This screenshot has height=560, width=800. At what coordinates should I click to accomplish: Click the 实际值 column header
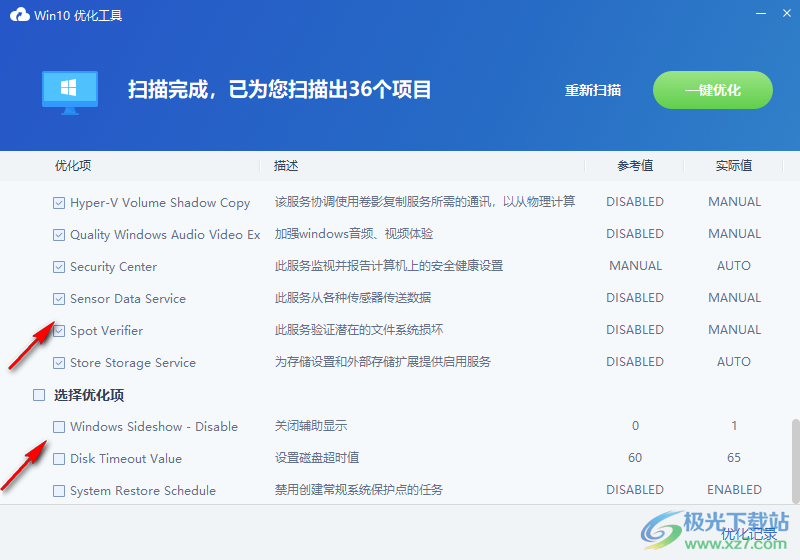point(734,166)
